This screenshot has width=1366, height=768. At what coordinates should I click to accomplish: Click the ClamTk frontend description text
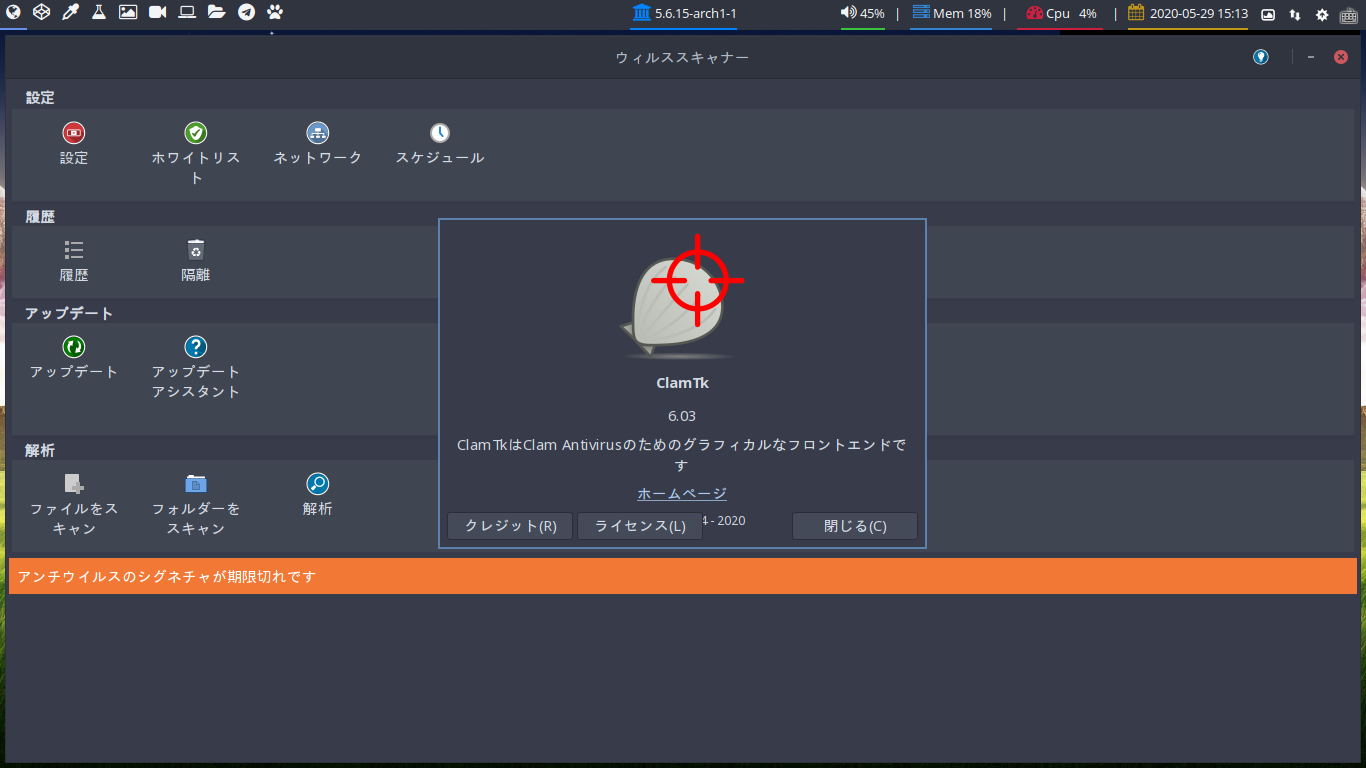pos(682,455)
